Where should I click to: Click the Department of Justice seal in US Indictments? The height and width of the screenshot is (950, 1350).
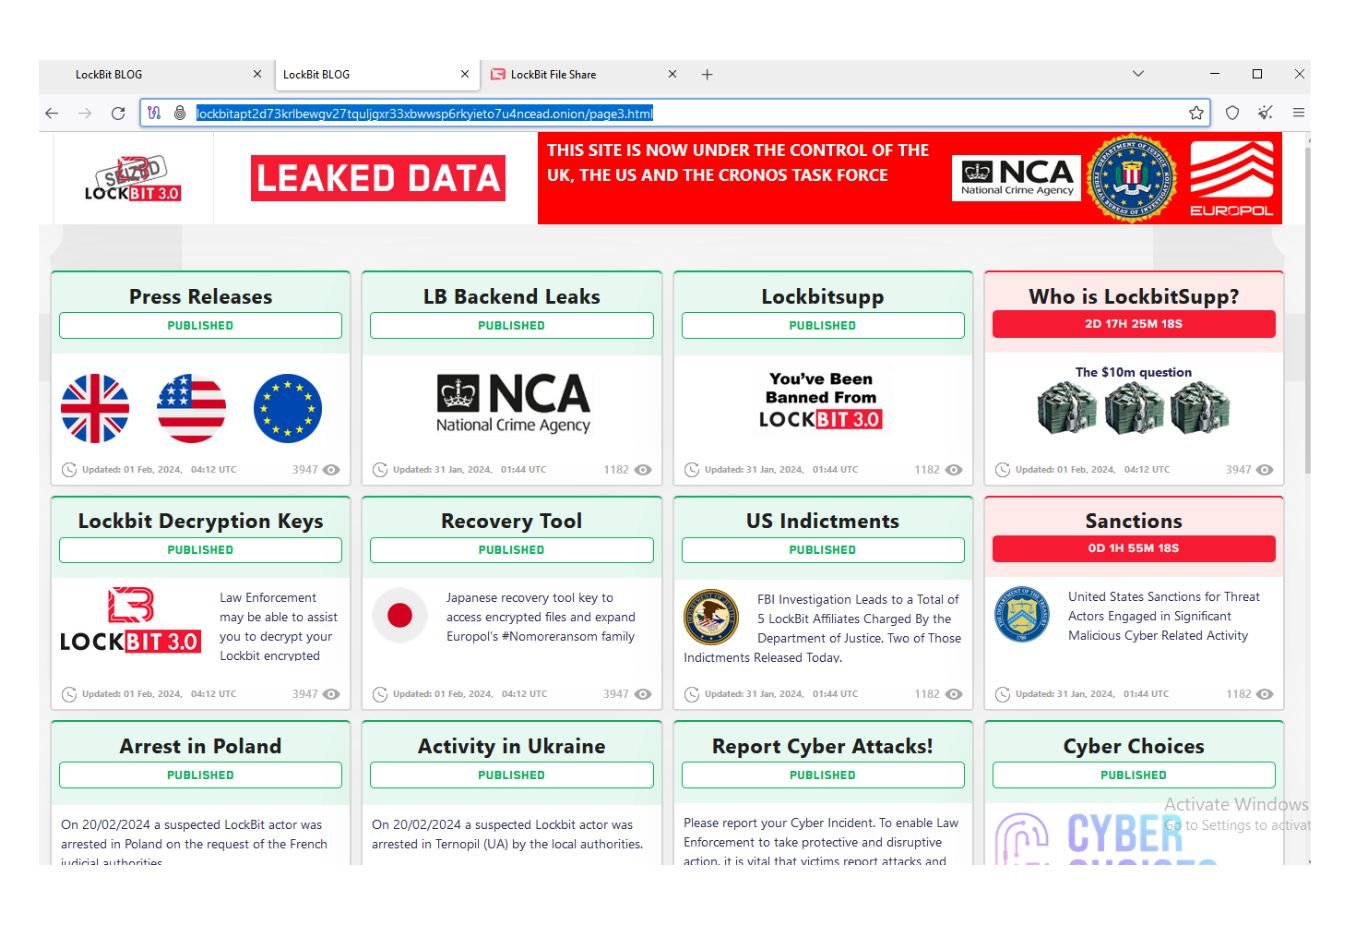711,616
